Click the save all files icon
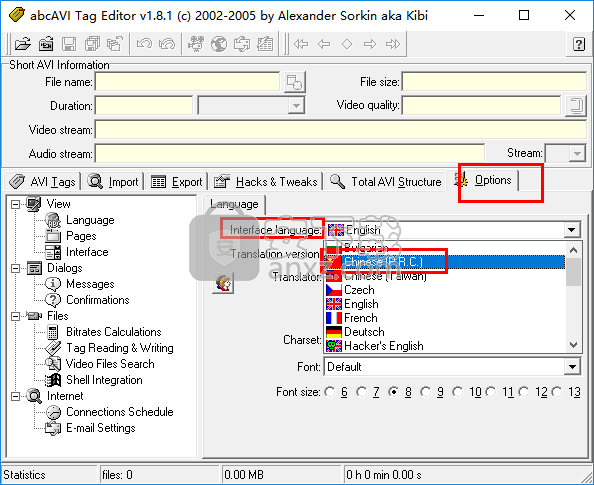594x485 pixels. coord(92,44)
